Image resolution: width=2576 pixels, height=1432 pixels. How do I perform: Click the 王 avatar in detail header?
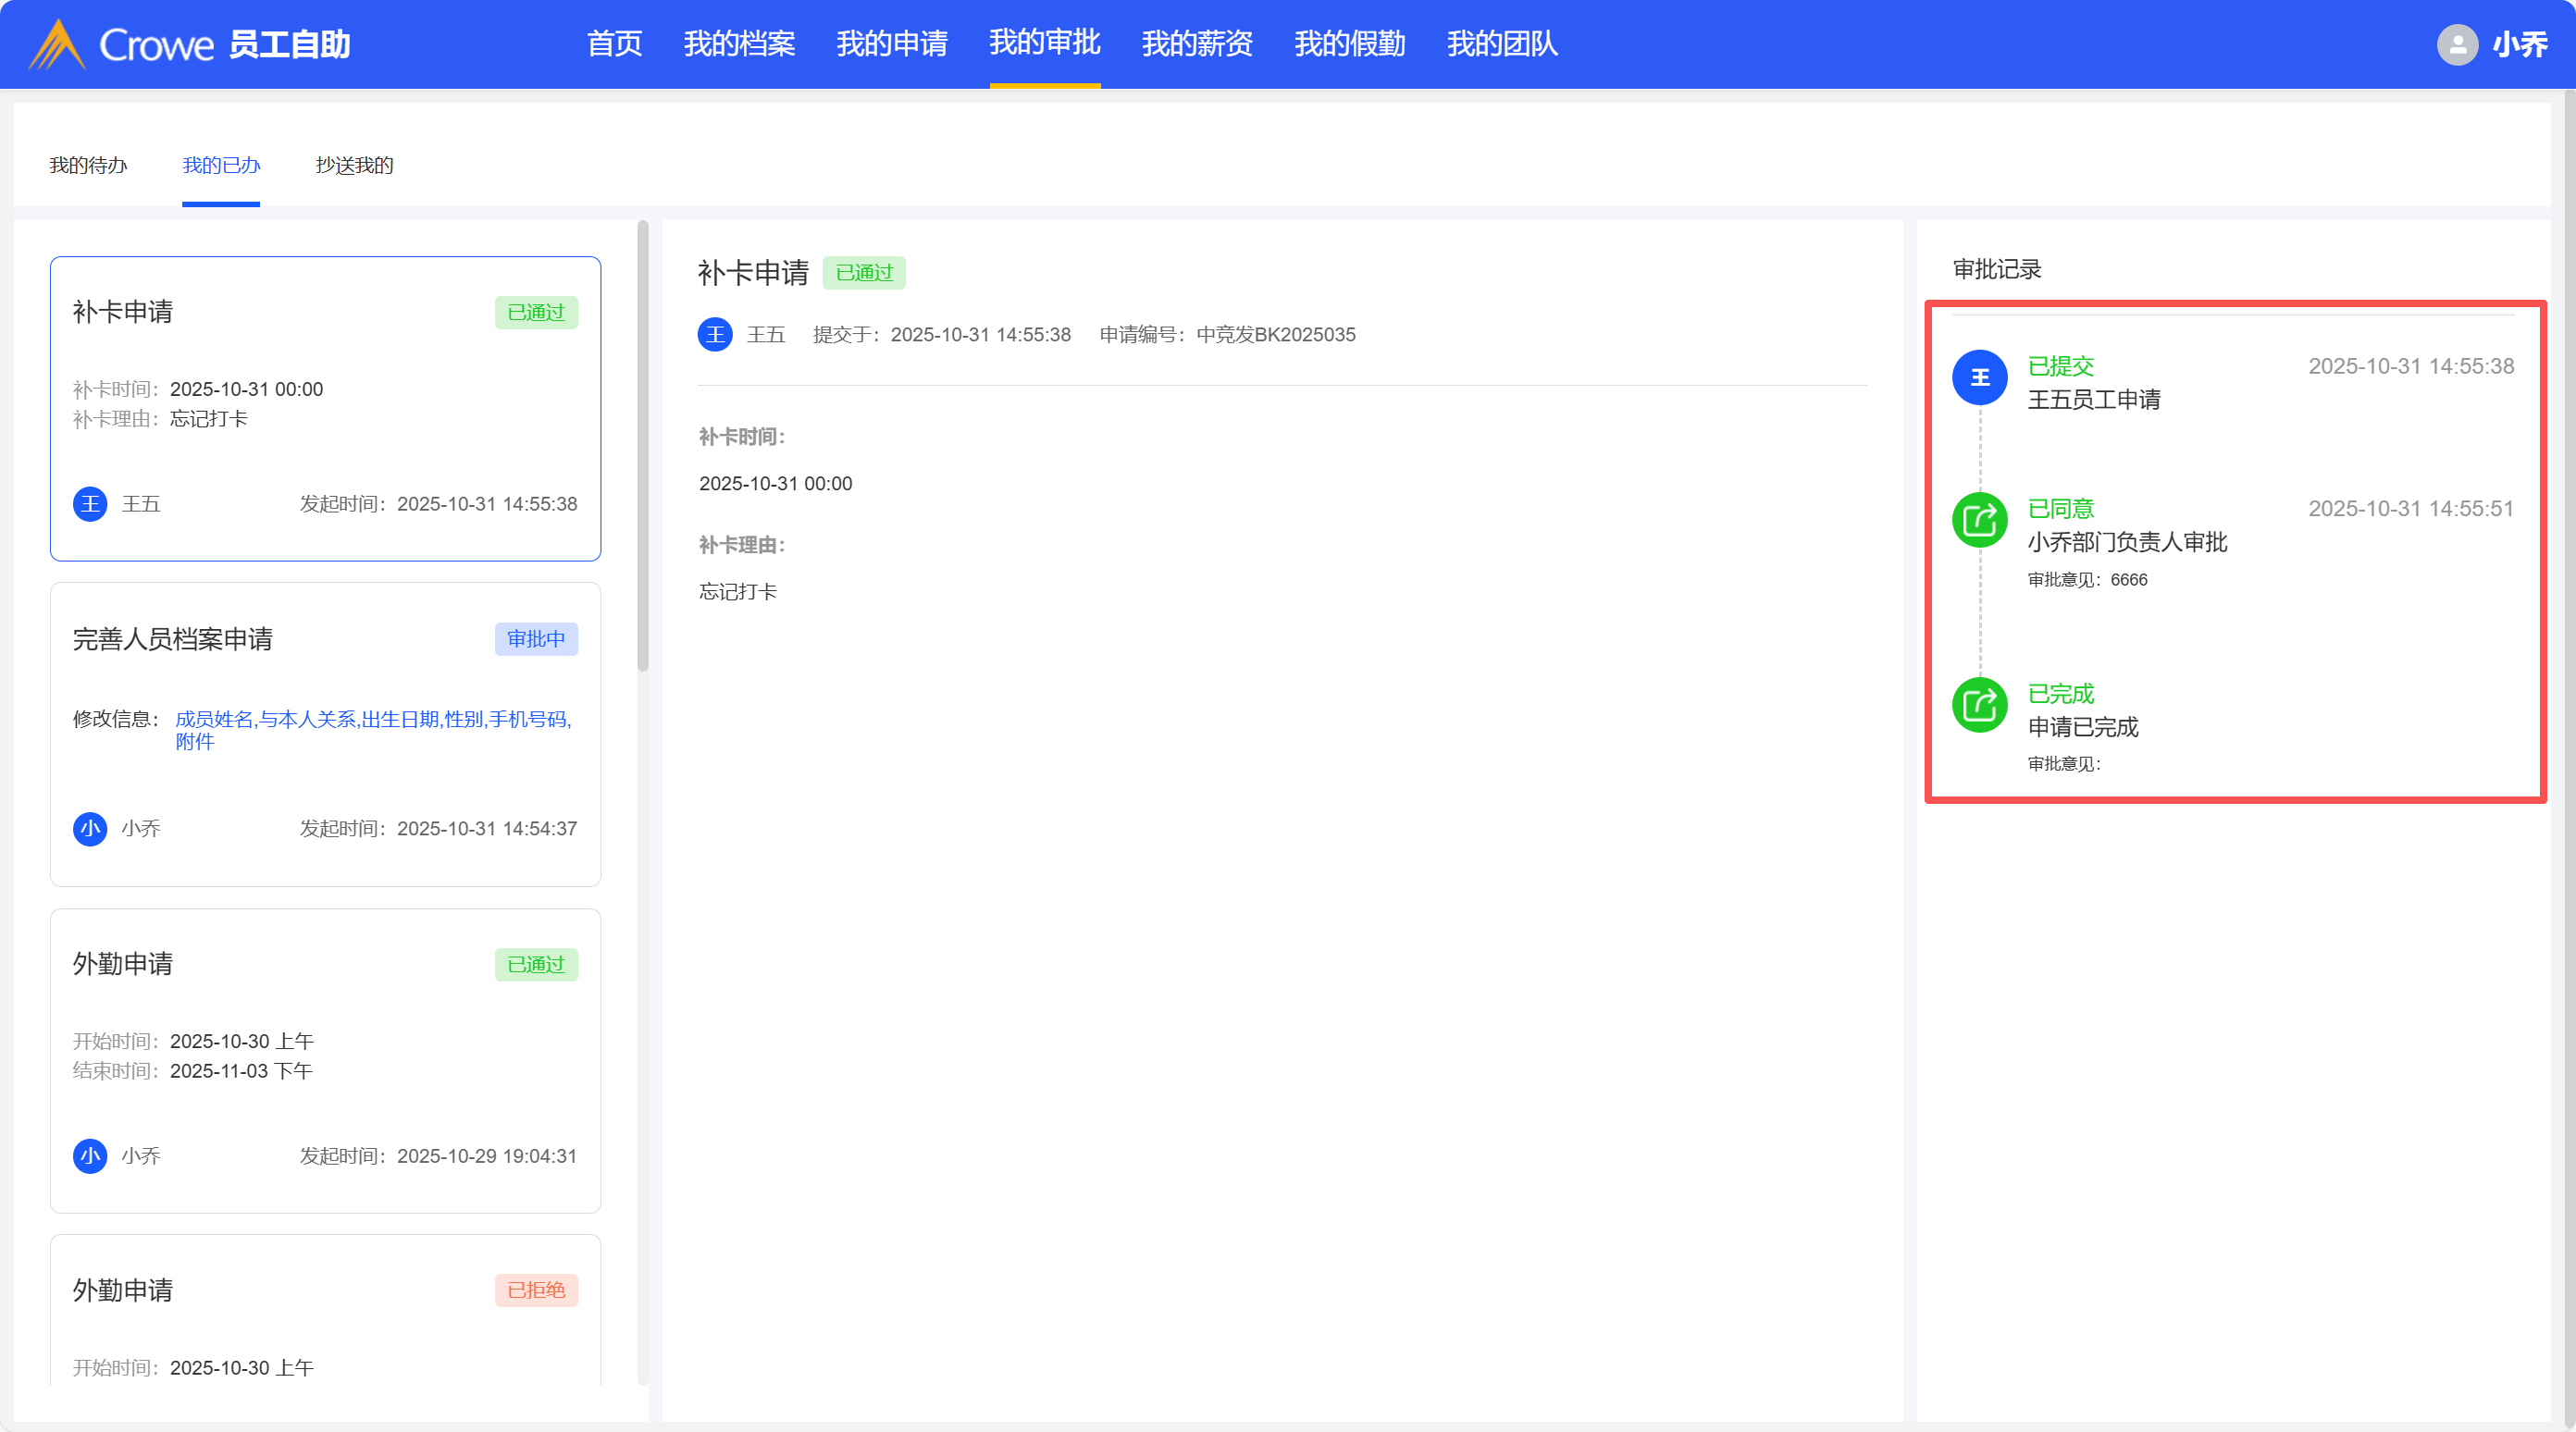[x=715, y=334]
